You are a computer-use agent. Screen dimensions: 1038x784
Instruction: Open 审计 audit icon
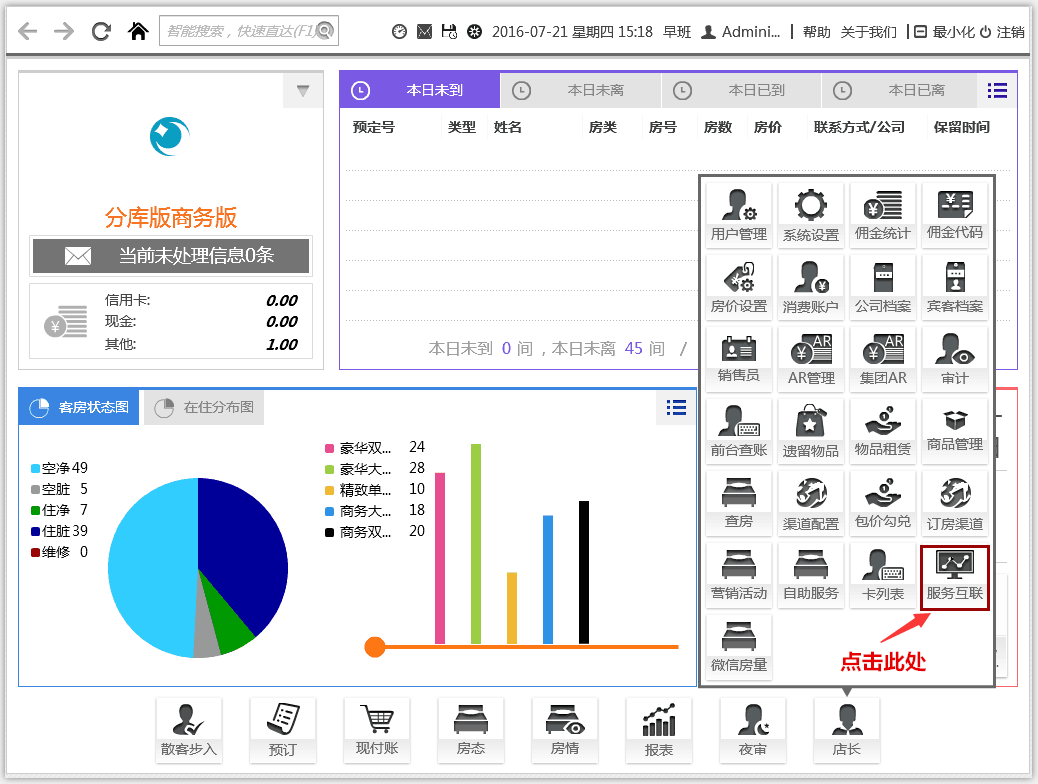coord(955,360)
